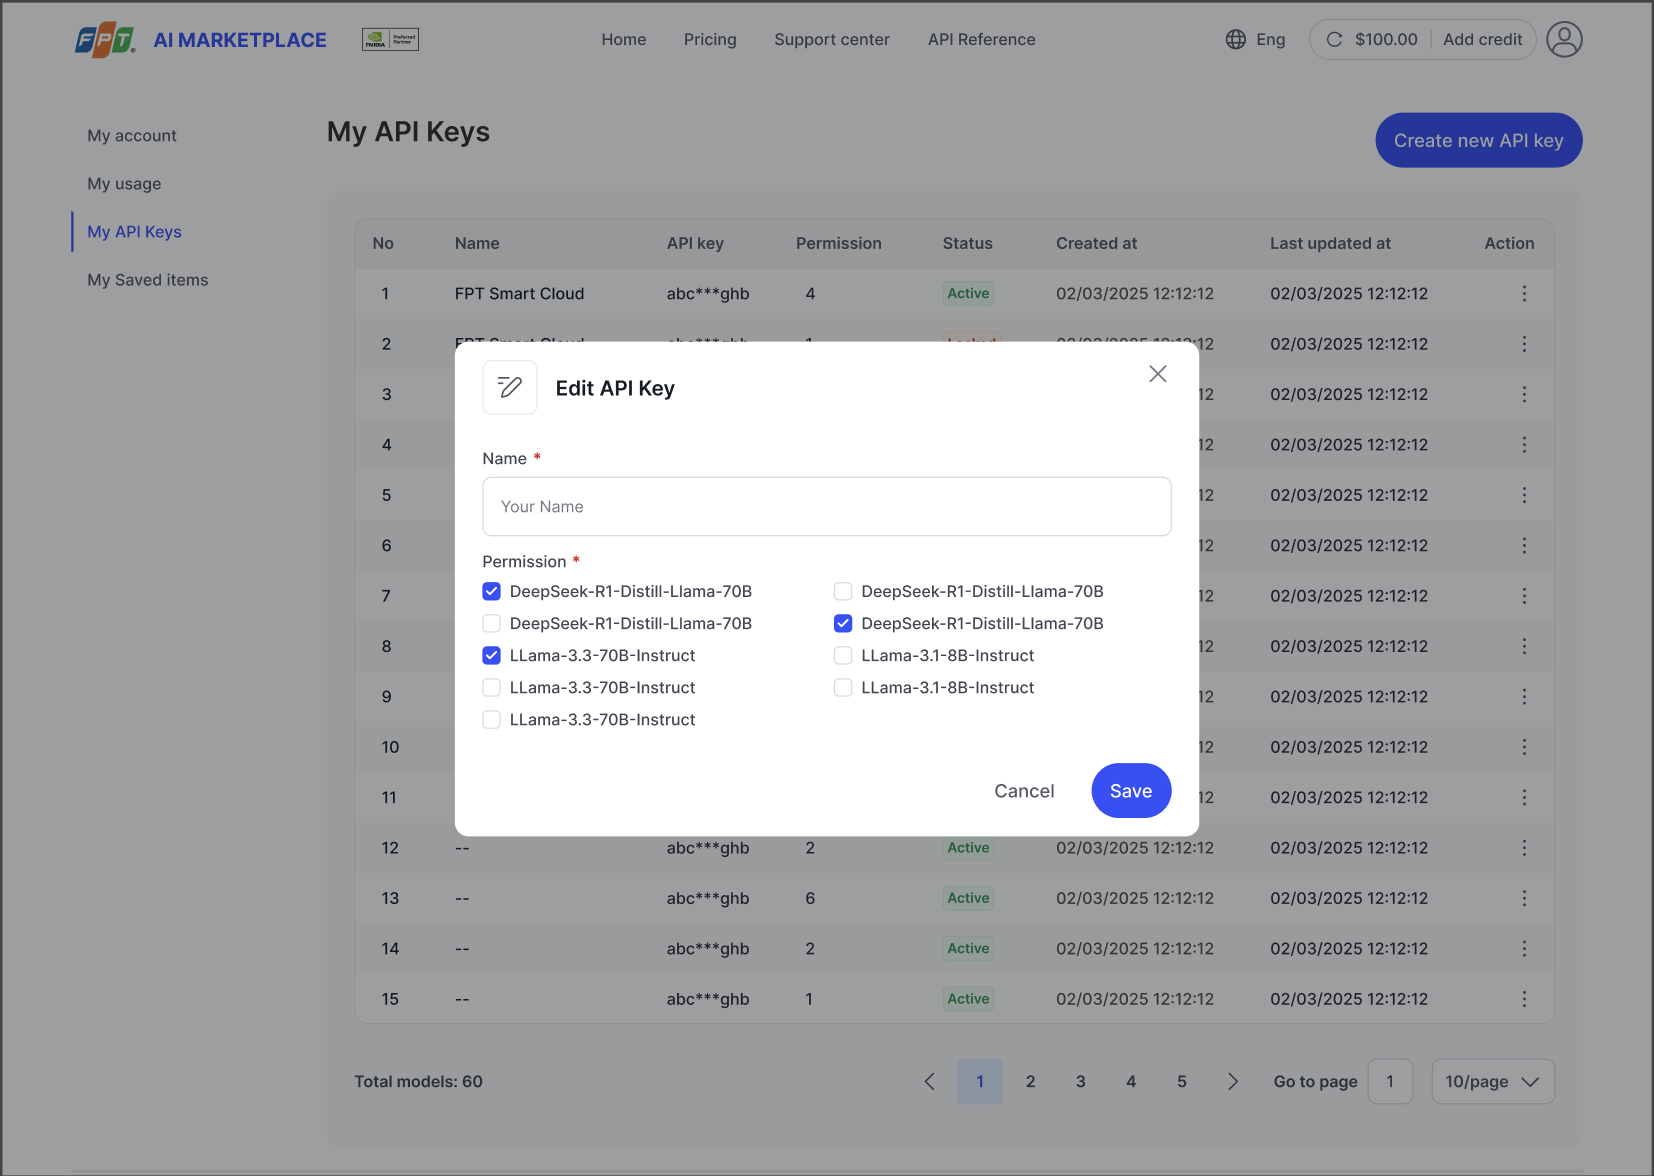Screen dimensions: 1654x1176
Task: Close the Edit API Key dialog
Action: [1158, 374]
